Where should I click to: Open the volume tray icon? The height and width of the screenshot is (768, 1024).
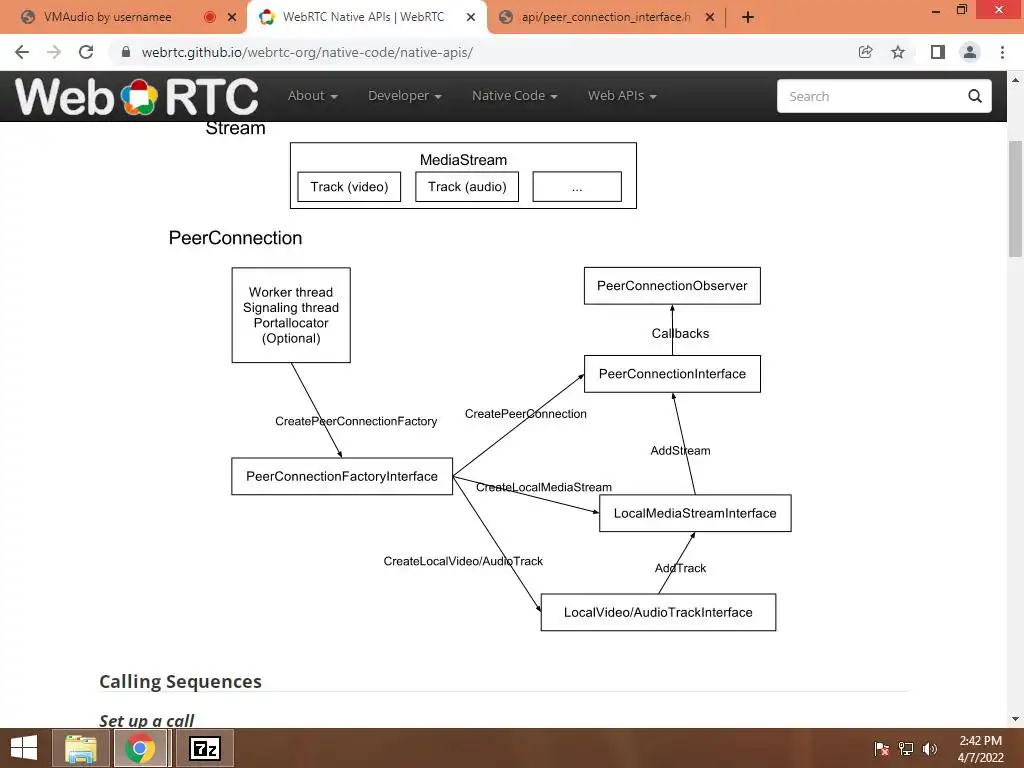tap(930, 749)
